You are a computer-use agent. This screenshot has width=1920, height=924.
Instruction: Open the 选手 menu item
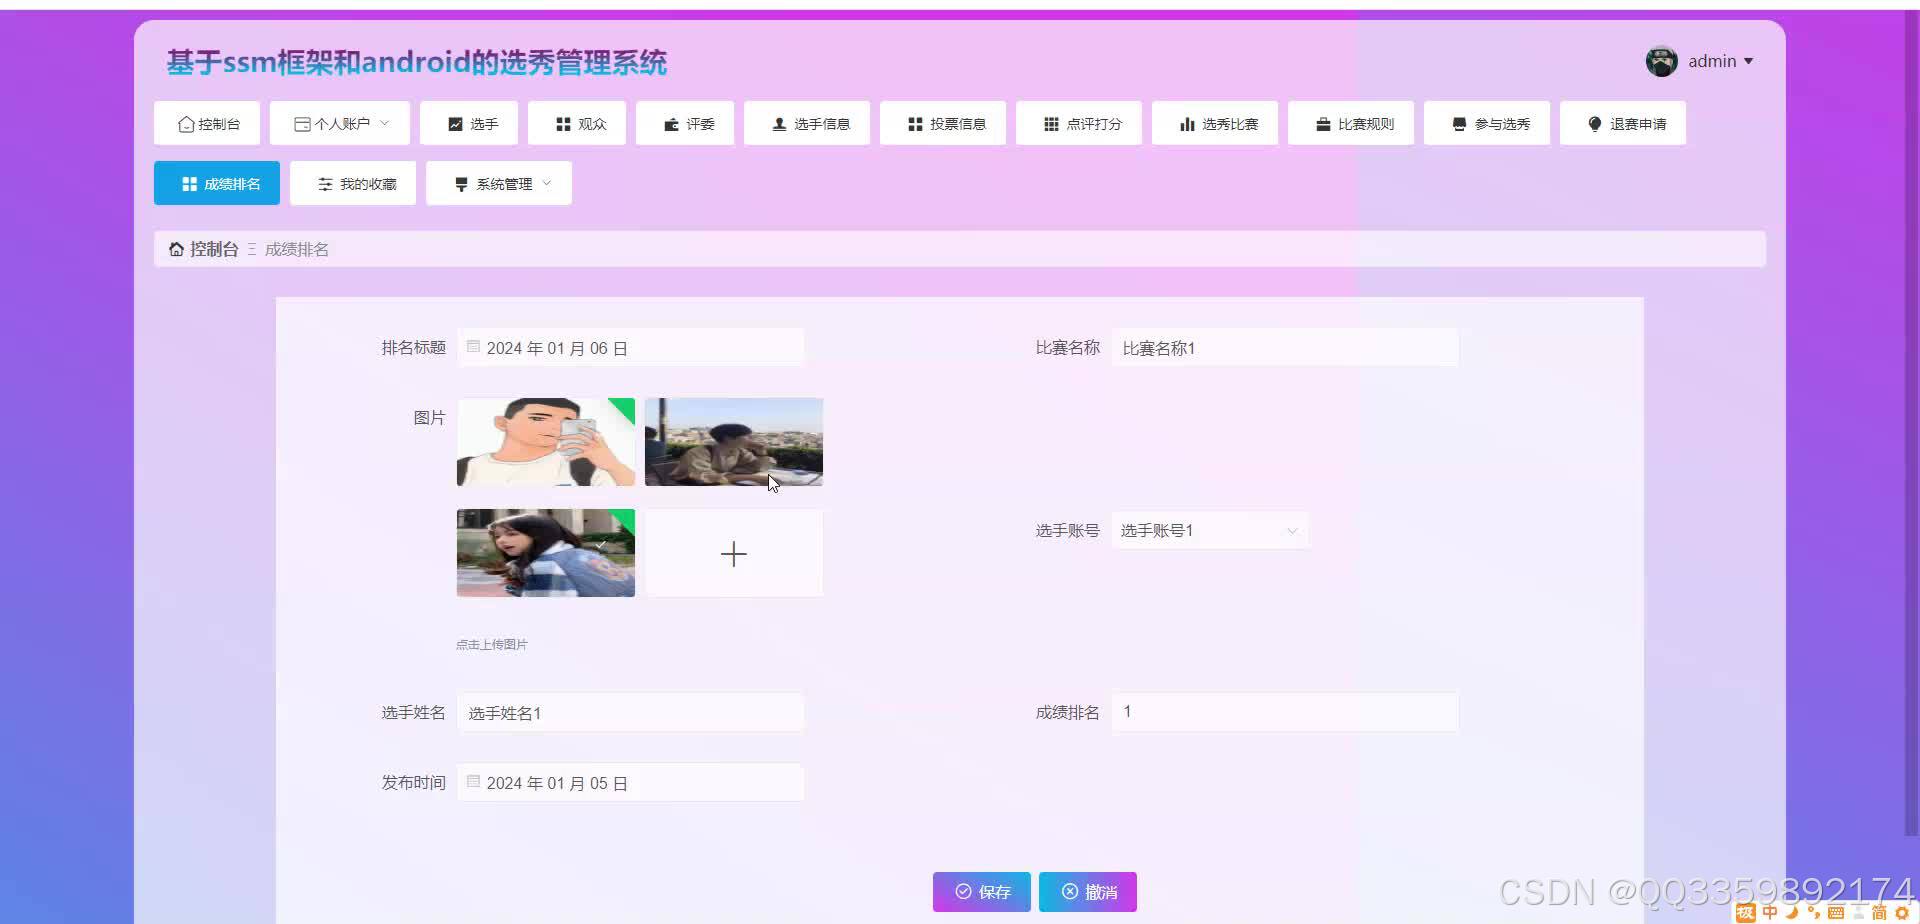tap(469, 124)
